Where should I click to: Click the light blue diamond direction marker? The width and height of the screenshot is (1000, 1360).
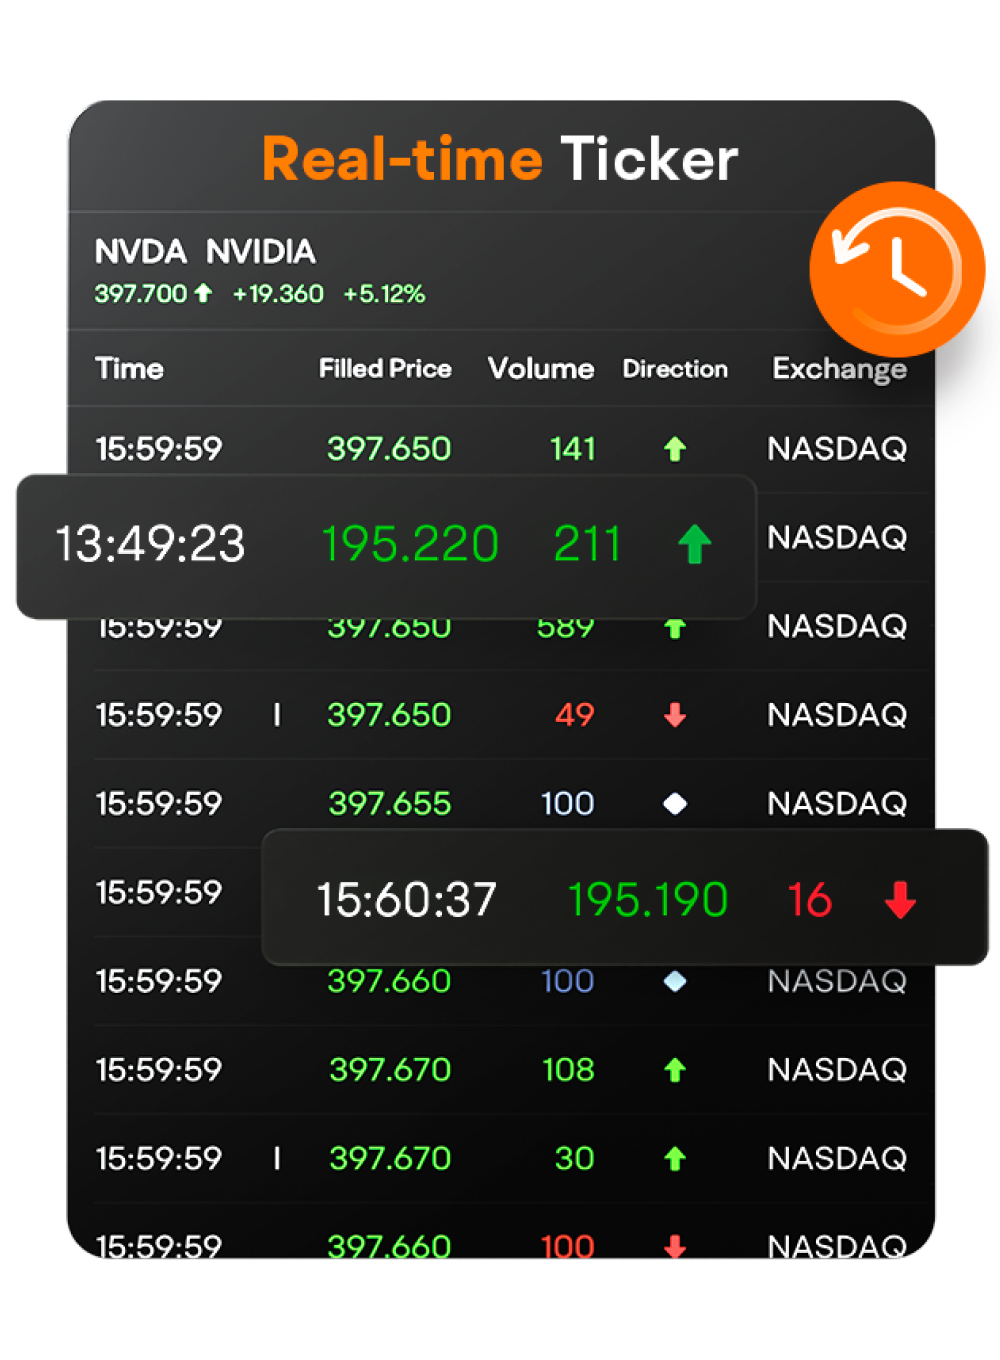pos(675,981)
